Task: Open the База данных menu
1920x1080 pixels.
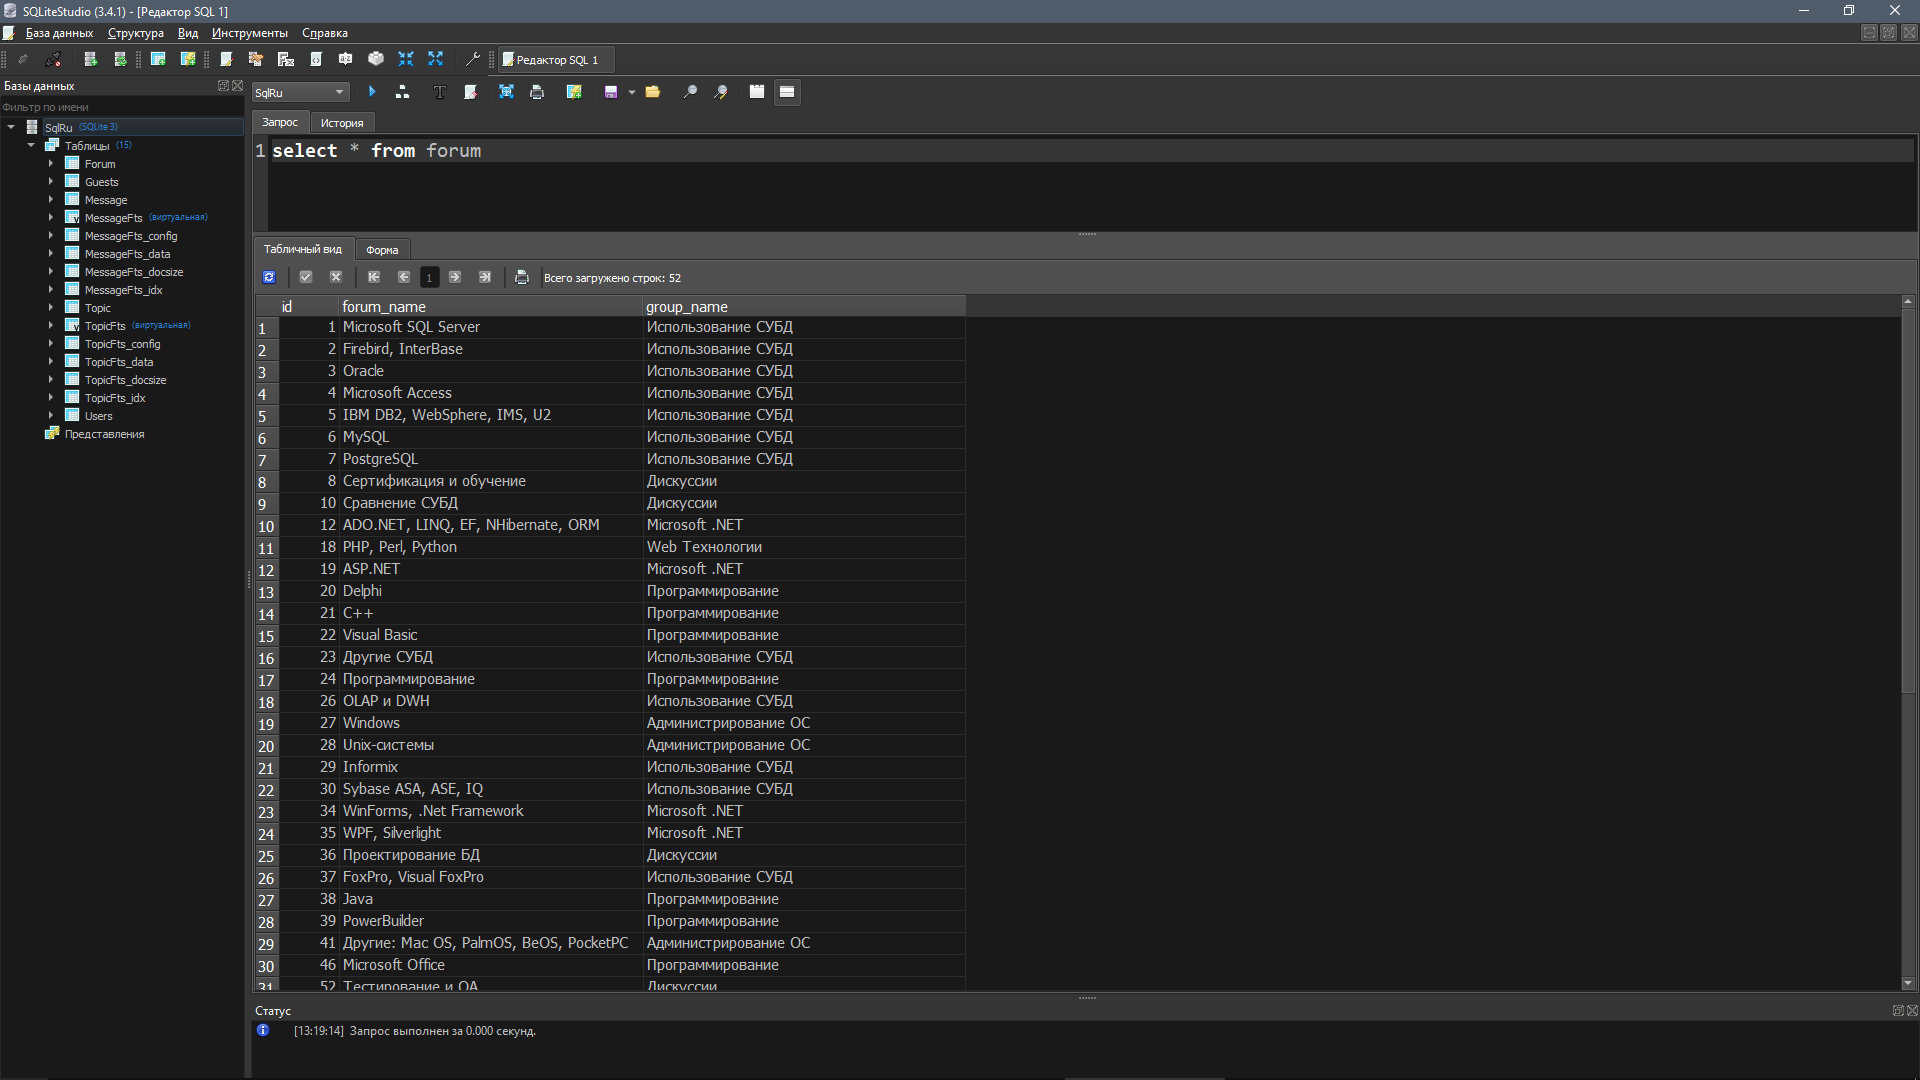Action: coord(59,33)
